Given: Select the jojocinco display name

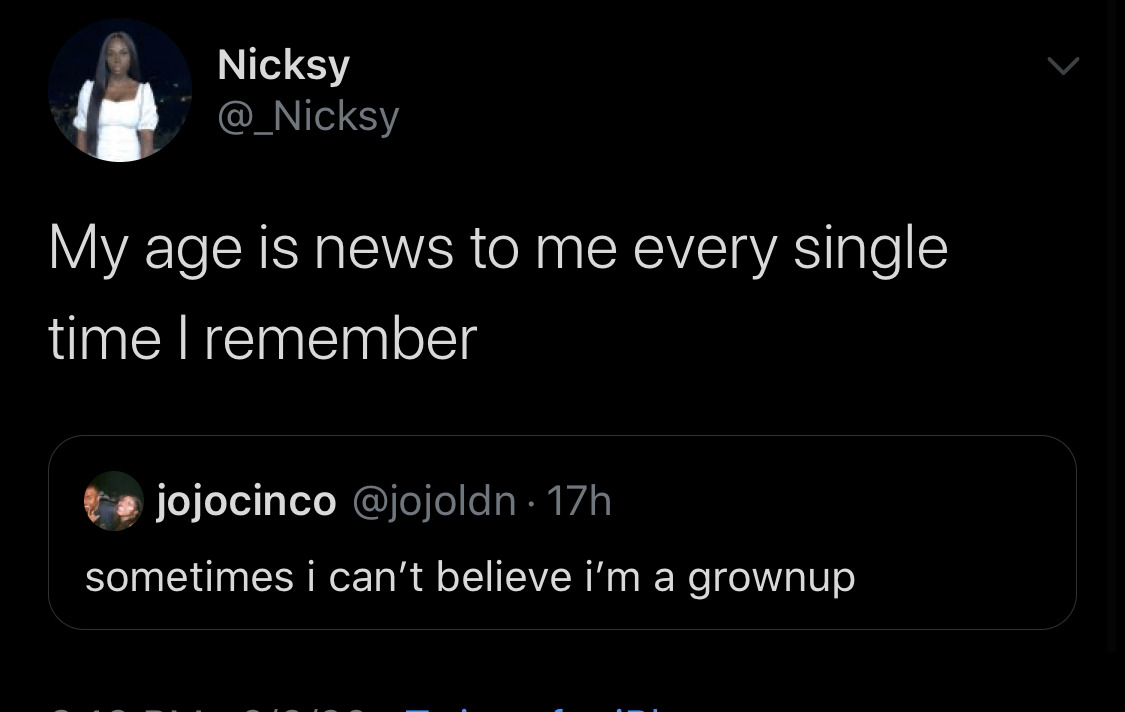Looking at the screenshot, I should 246,501.
